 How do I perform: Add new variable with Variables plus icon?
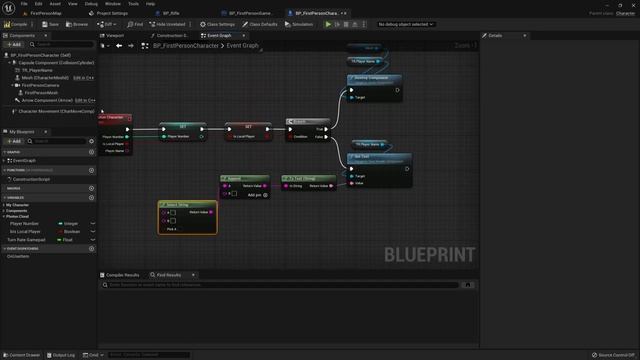[x=91, y=198]
